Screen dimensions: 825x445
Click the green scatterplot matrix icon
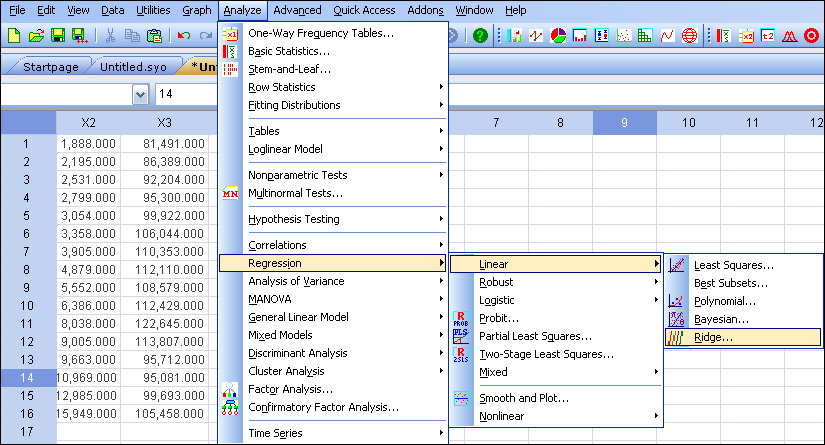point(645,36)
